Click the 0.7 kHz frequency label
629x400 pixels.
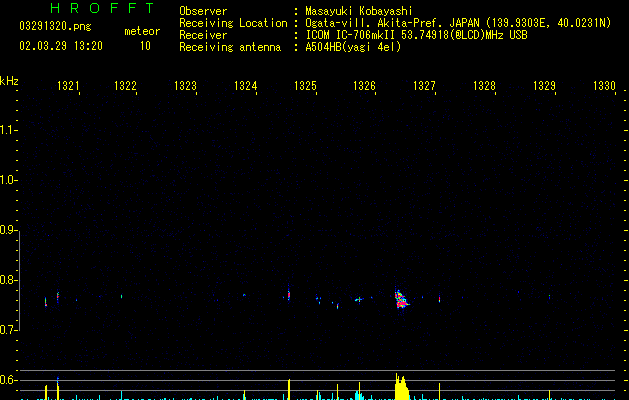pos(8,330)
